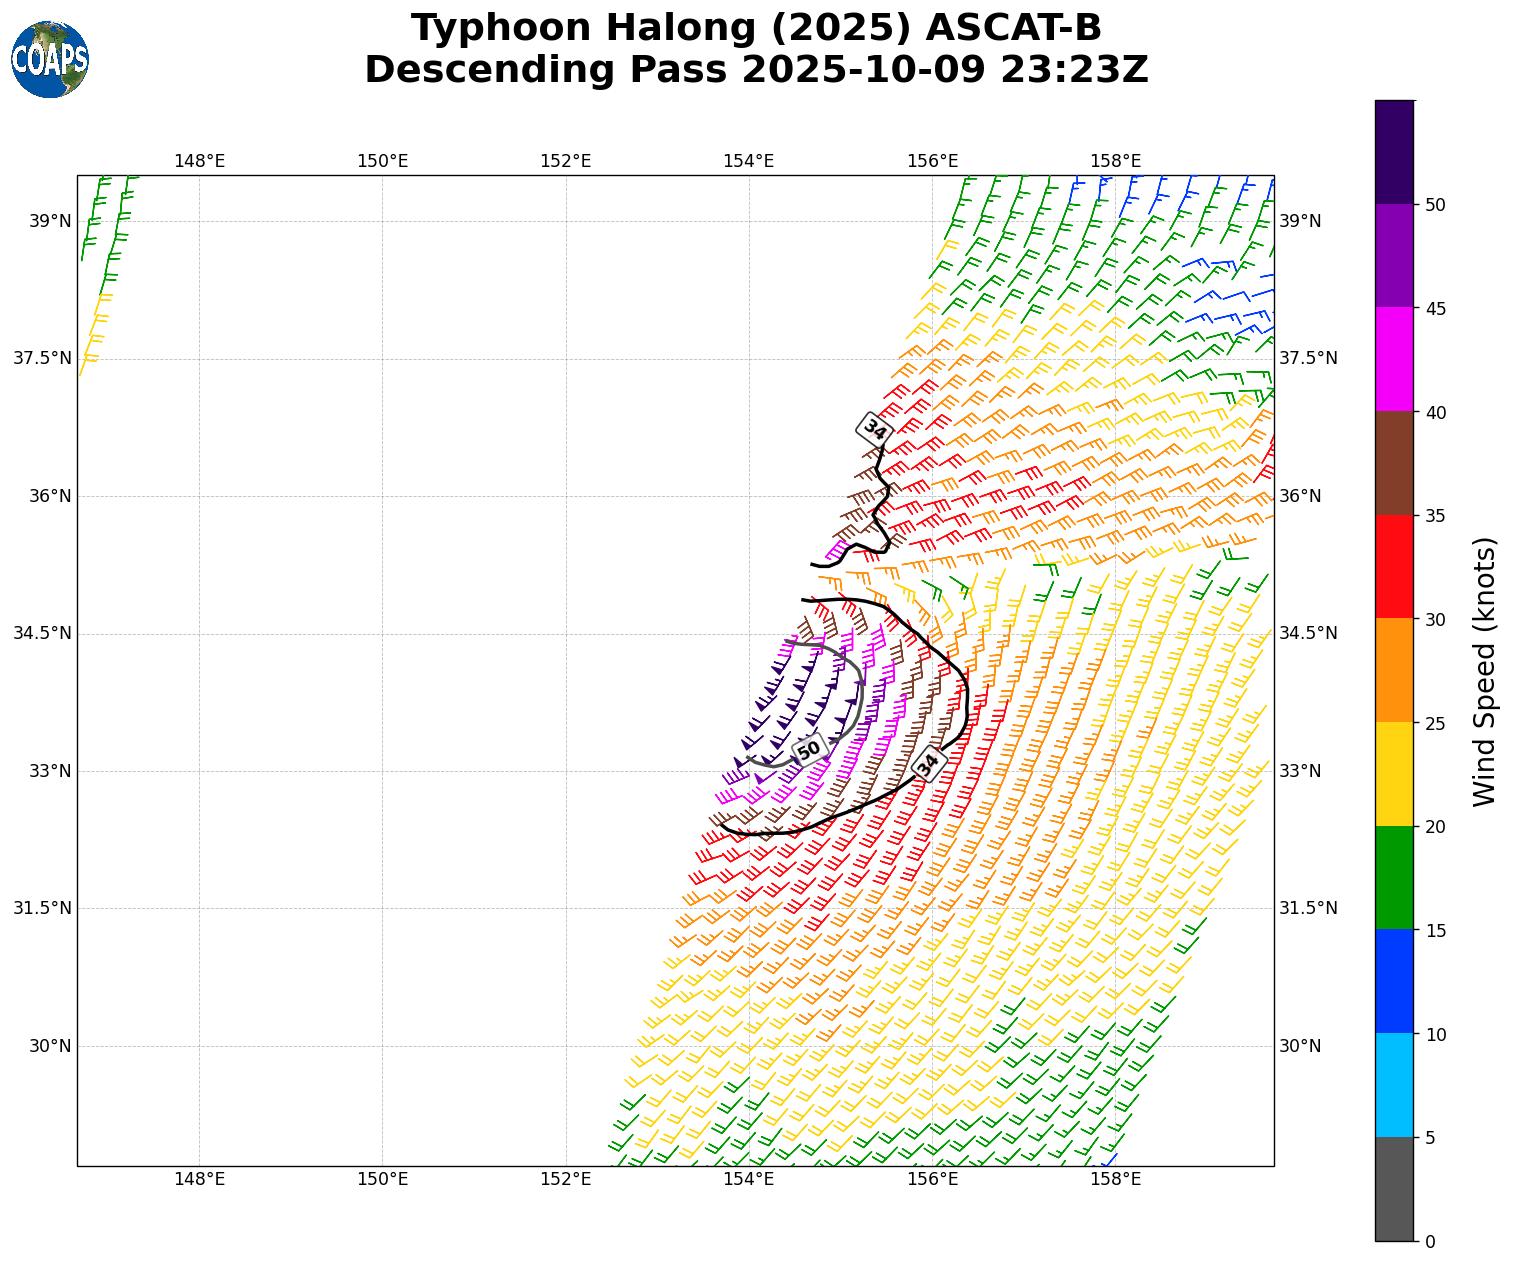Click the lower 34-knot contour label
The height and width of the screenshot is (1264, 1513).
(x=928, y=763)
